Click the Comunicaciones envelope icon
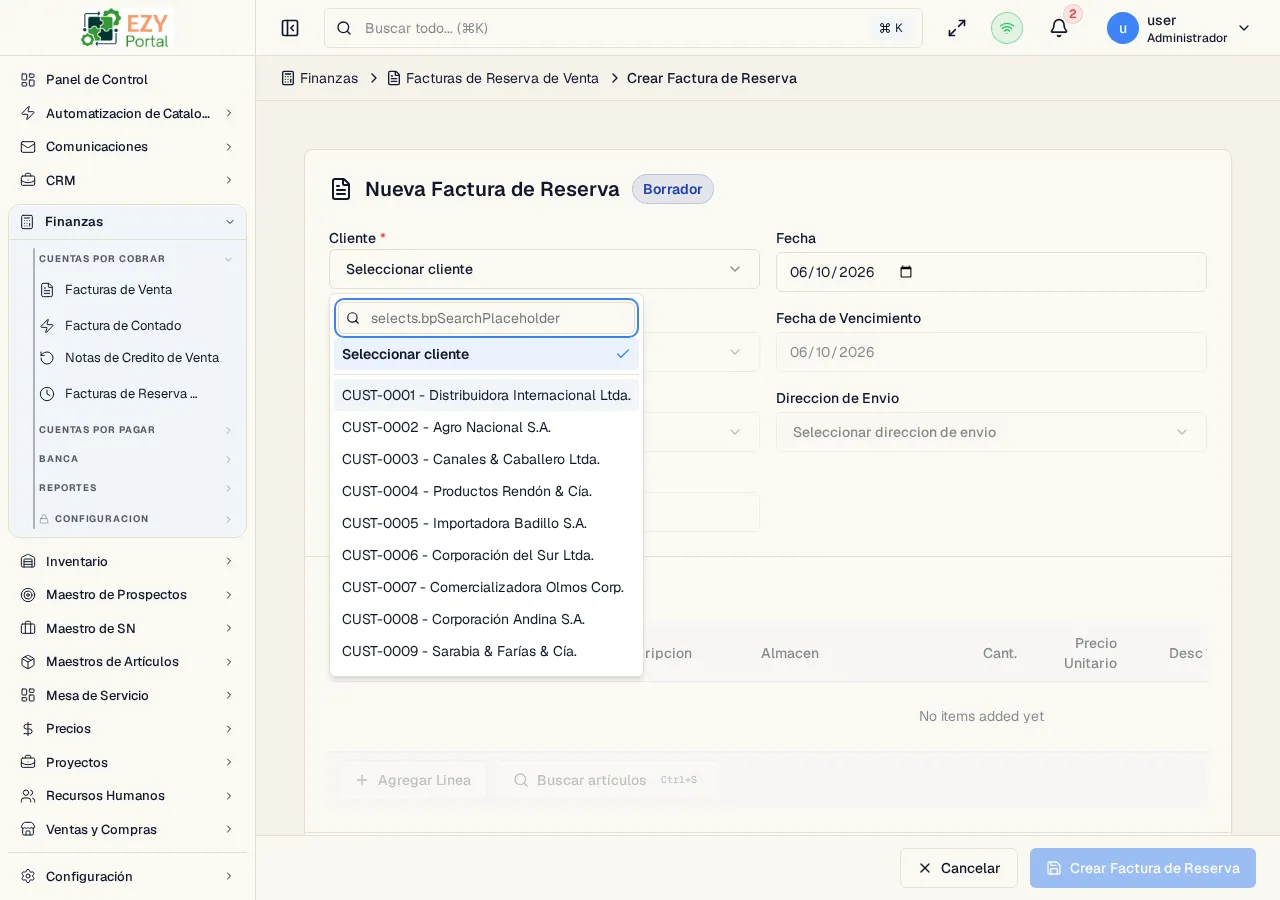Viewport: 1280px width, 900px height. point(28,146)
